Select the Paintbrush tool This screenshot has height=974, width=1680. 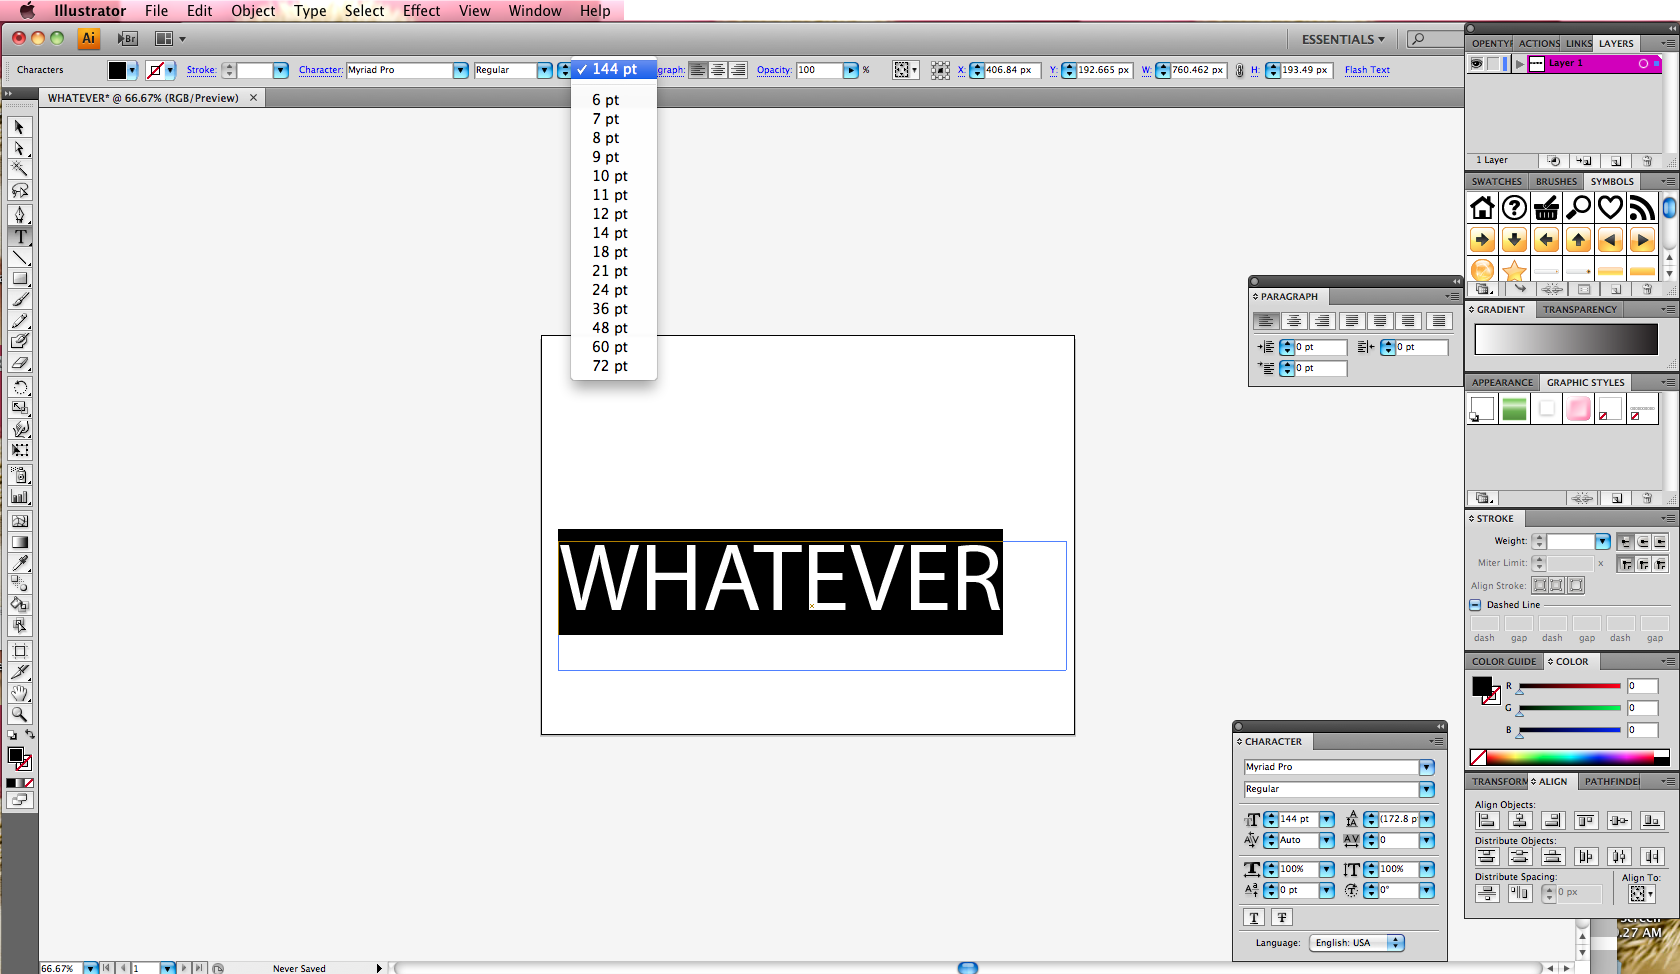[19, 299]
